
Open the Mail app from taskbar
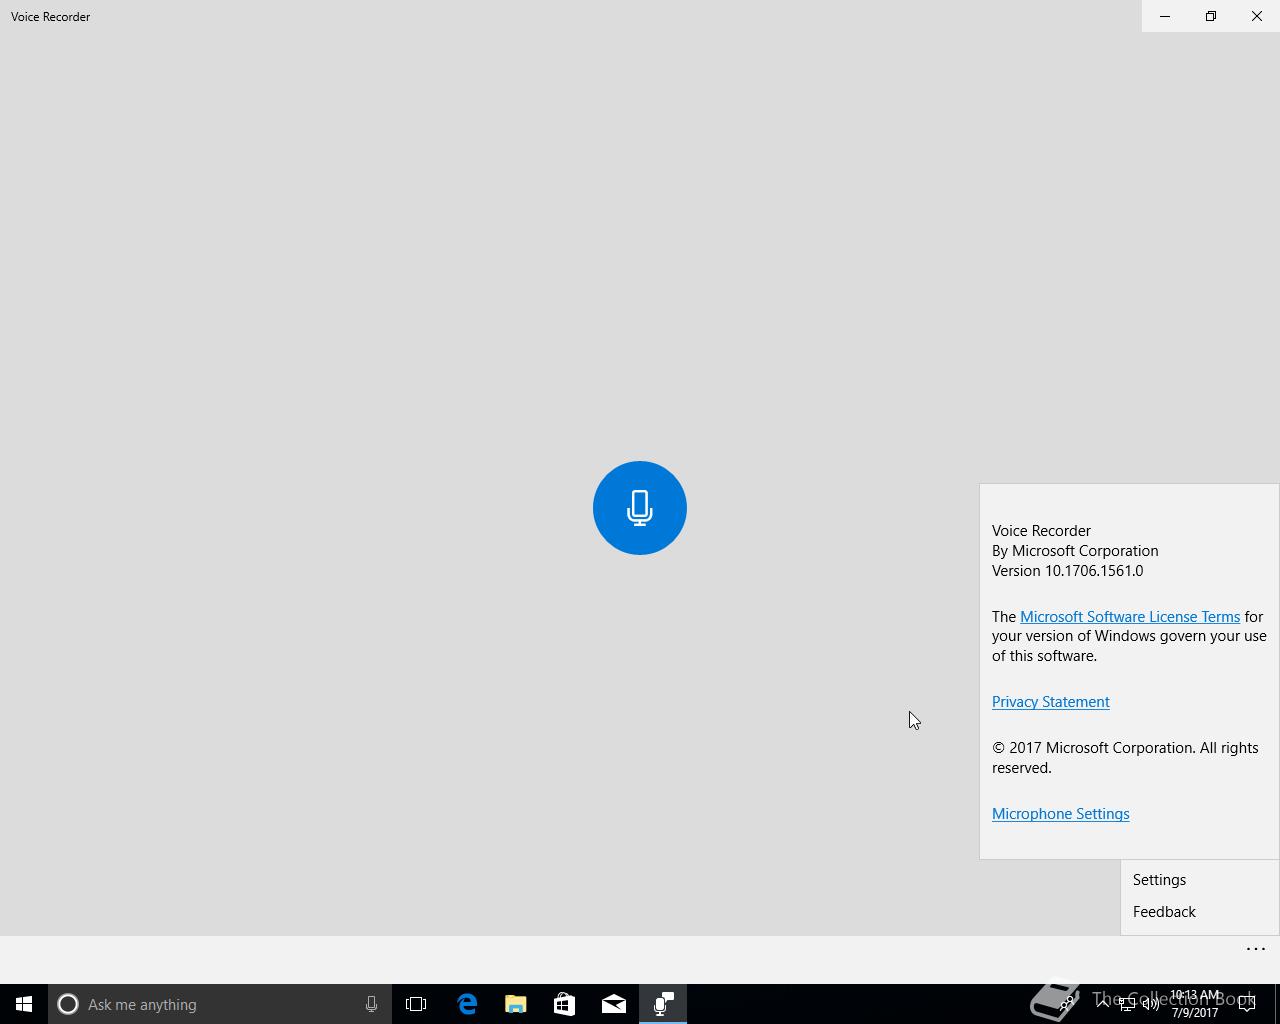pos(614,1004)
